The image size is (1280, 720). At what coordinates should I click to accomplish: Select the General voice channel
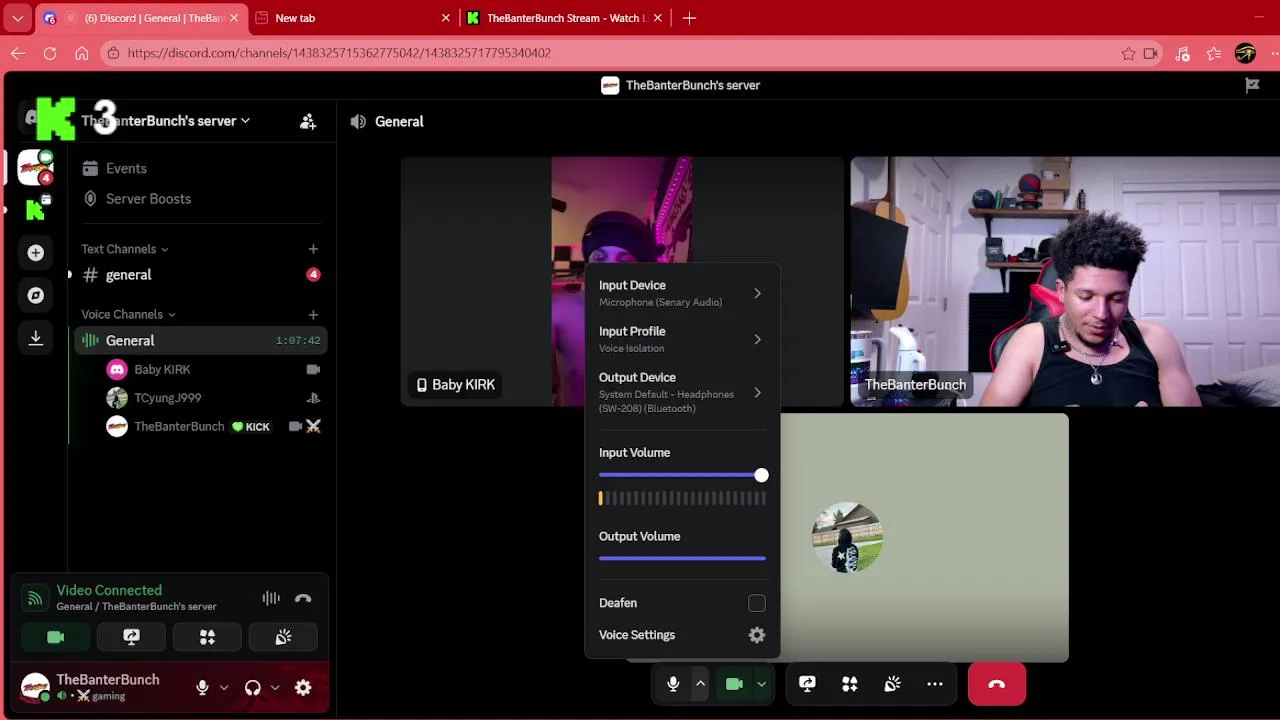(x=200, y=340)
